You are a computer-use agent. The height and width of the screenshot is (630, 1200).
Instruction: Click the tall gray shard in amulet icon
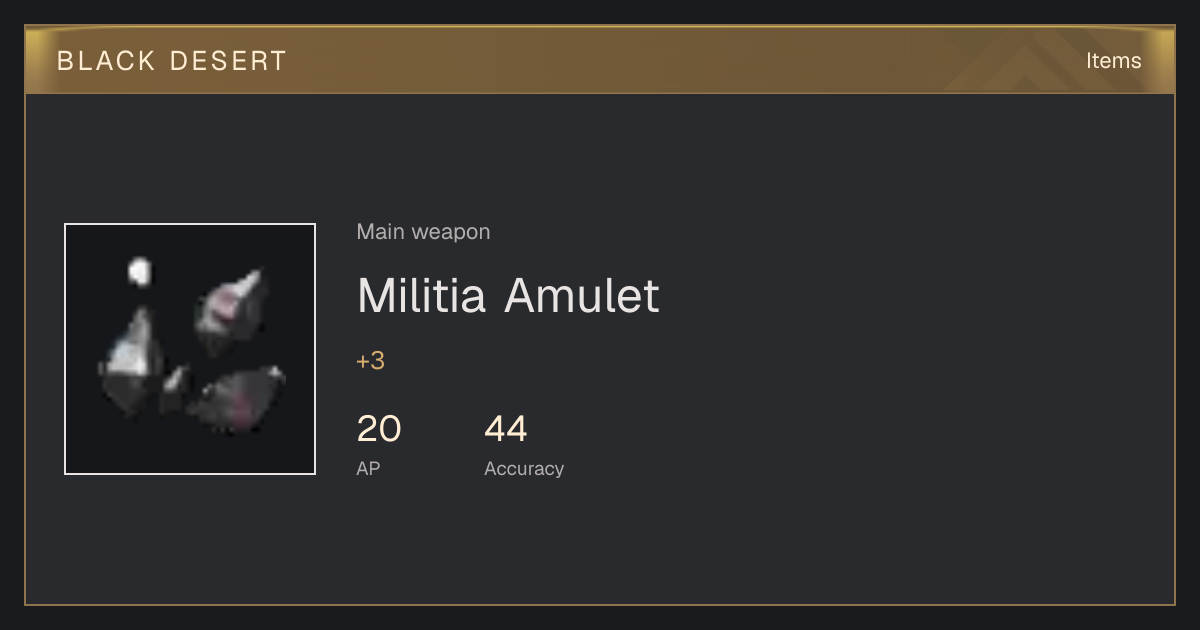tap(134, 362)
